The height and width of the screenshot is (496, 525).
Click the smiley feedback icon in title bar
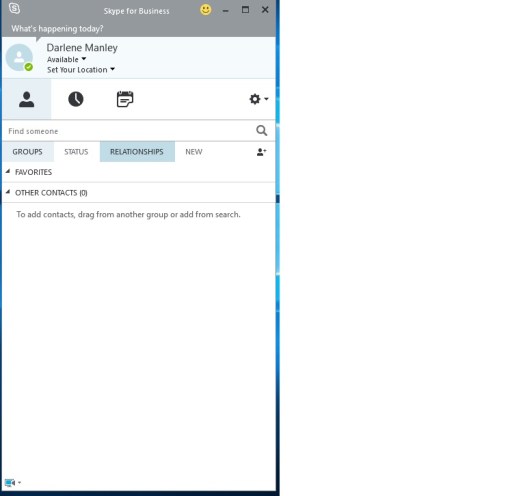tap(206, 10)
